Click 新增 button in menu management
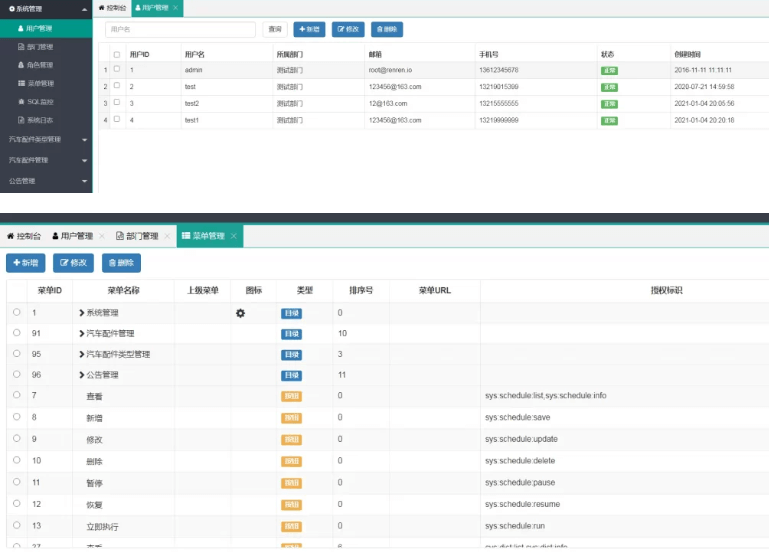The image size is (769, 552). (x=26, y=263)
